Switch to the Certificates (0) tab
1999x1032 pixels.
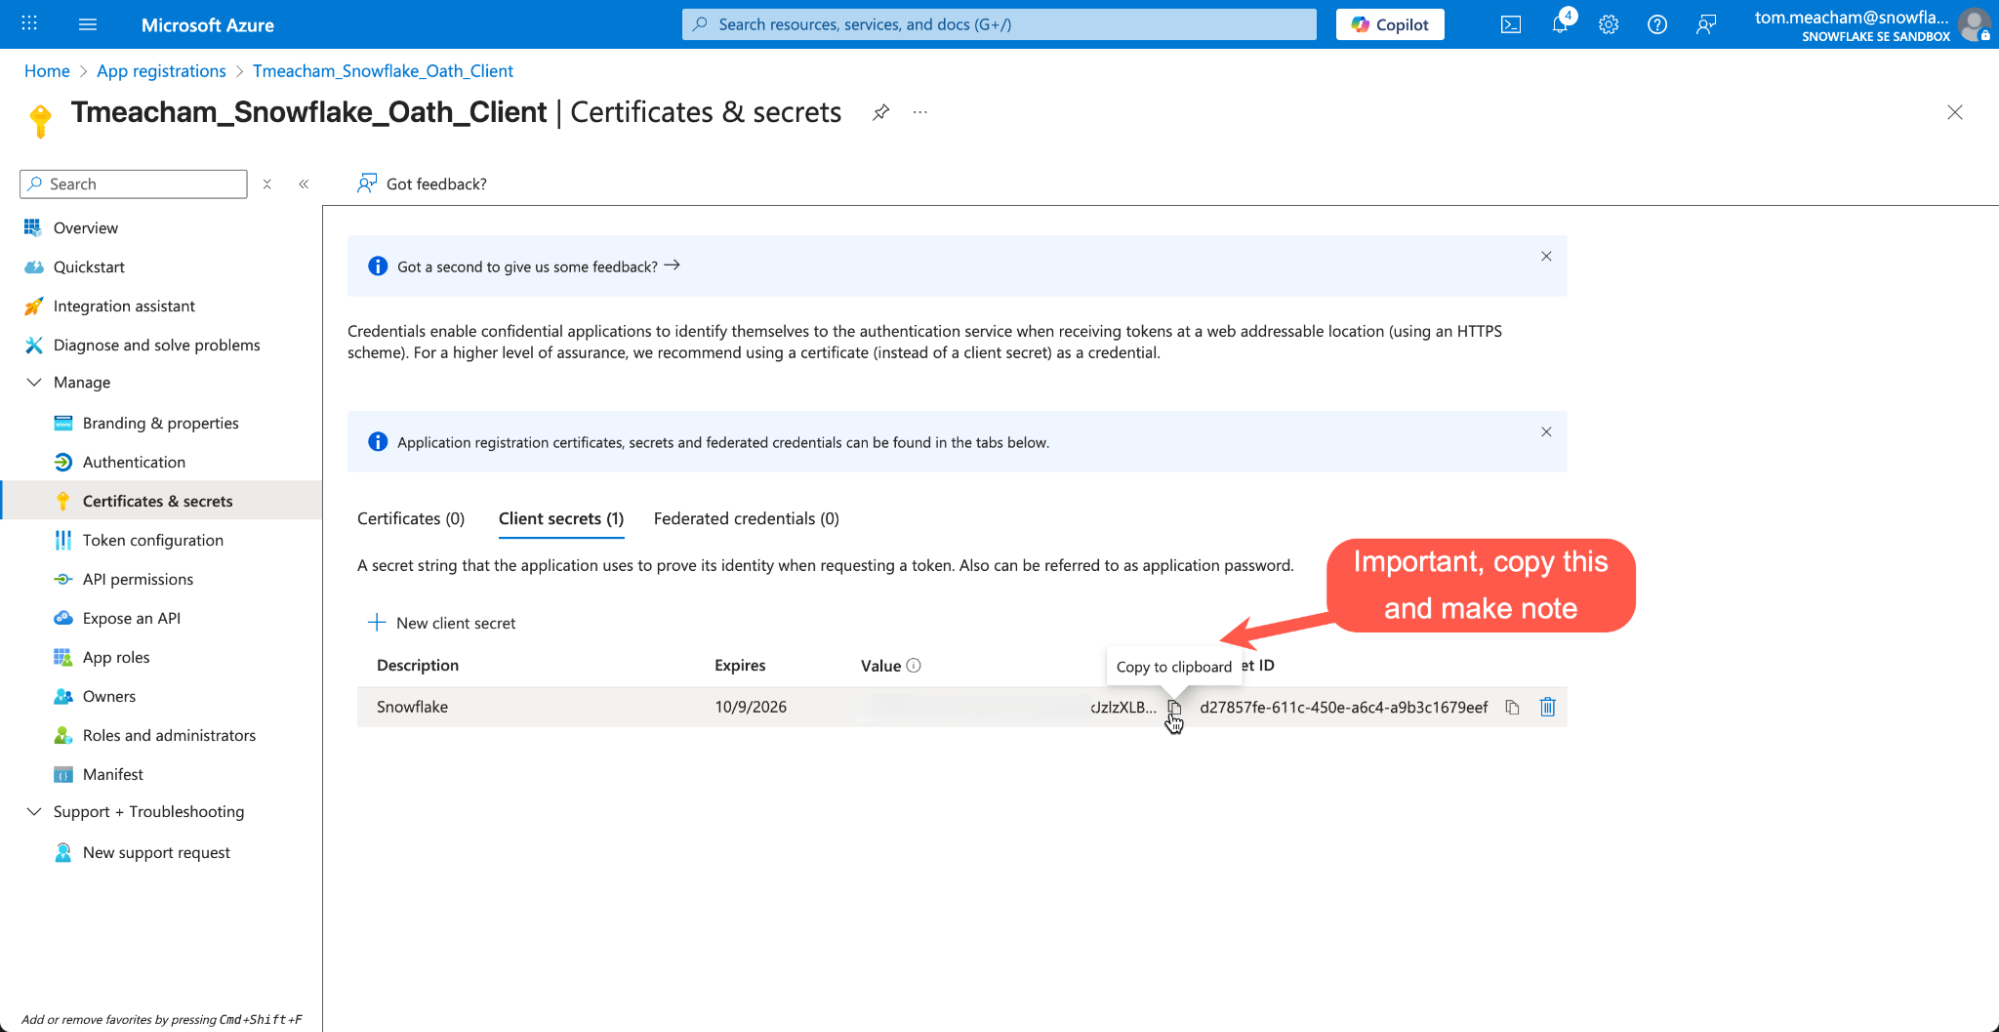coord(410,519)
